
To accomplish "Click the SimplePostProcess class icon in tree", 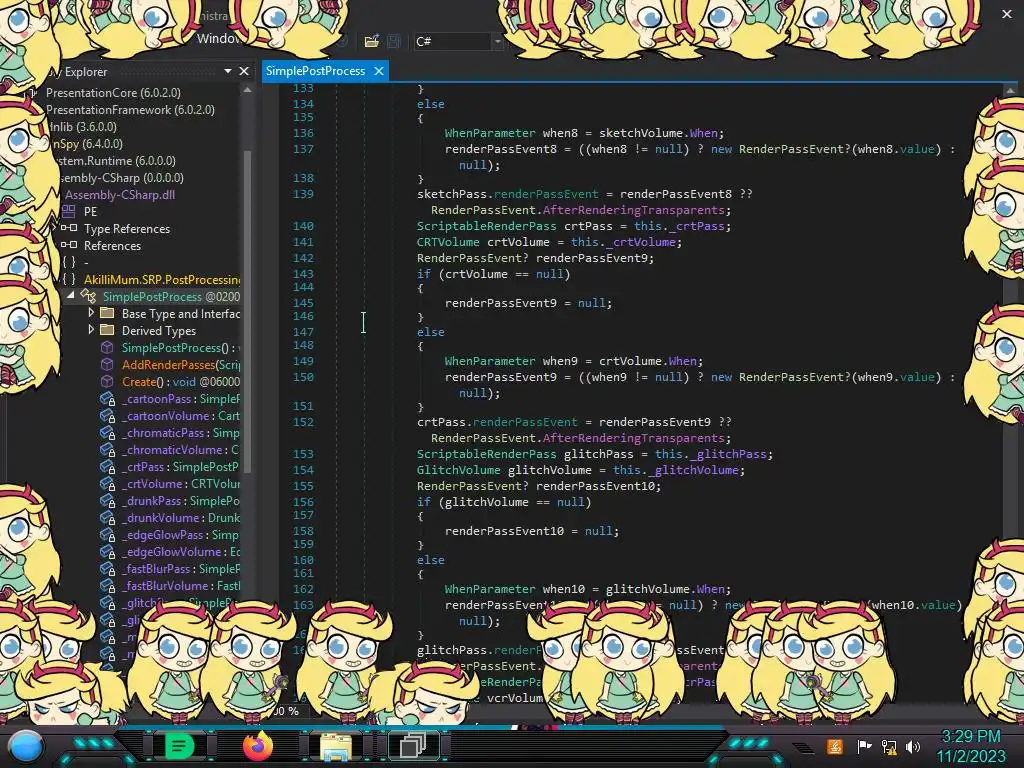I will pos(88,296).
